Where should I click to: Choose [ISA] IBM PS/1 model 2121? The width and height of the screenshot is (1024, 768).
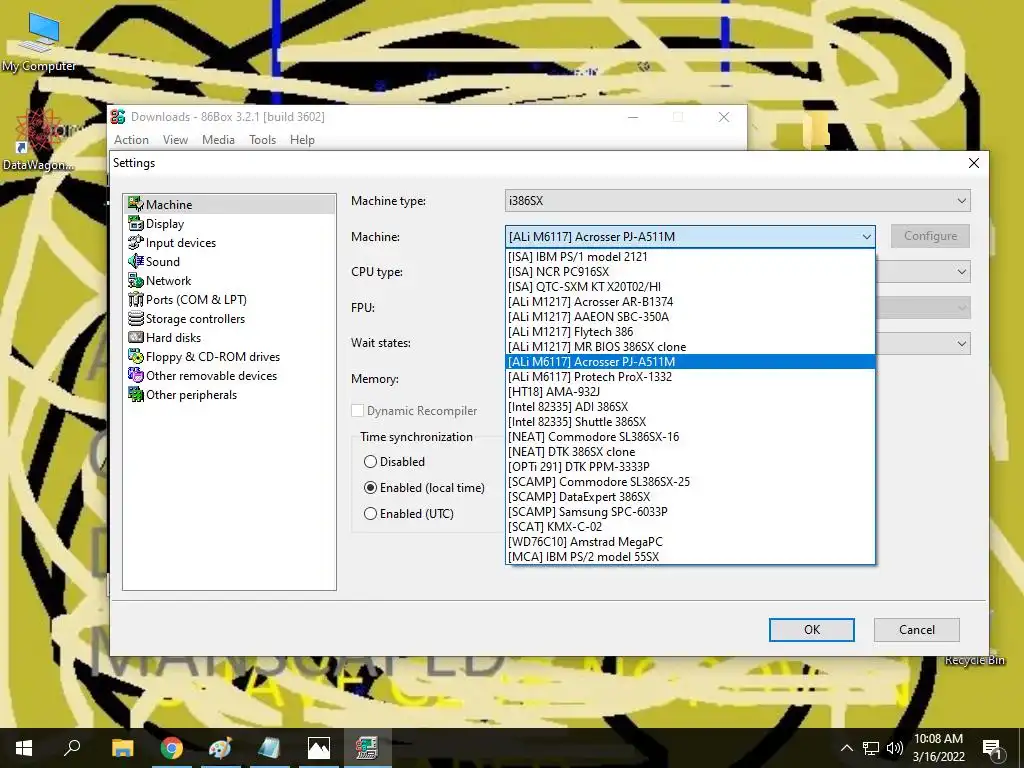coord(690,257)
